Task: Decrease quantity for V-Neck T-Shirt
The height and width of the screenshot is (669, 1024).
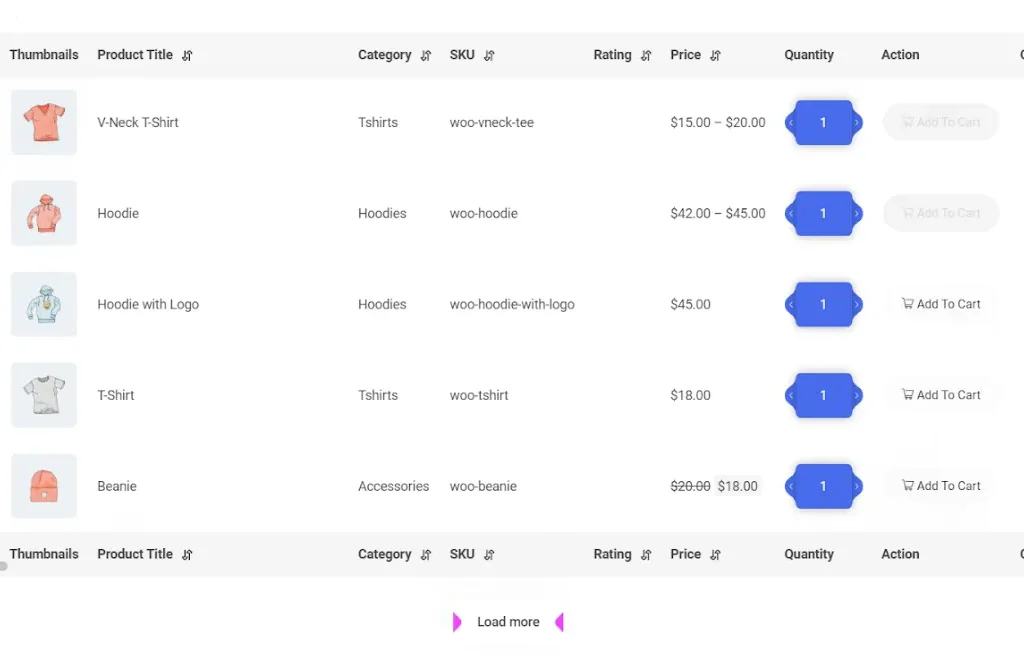Action: (x=791, y=122)
